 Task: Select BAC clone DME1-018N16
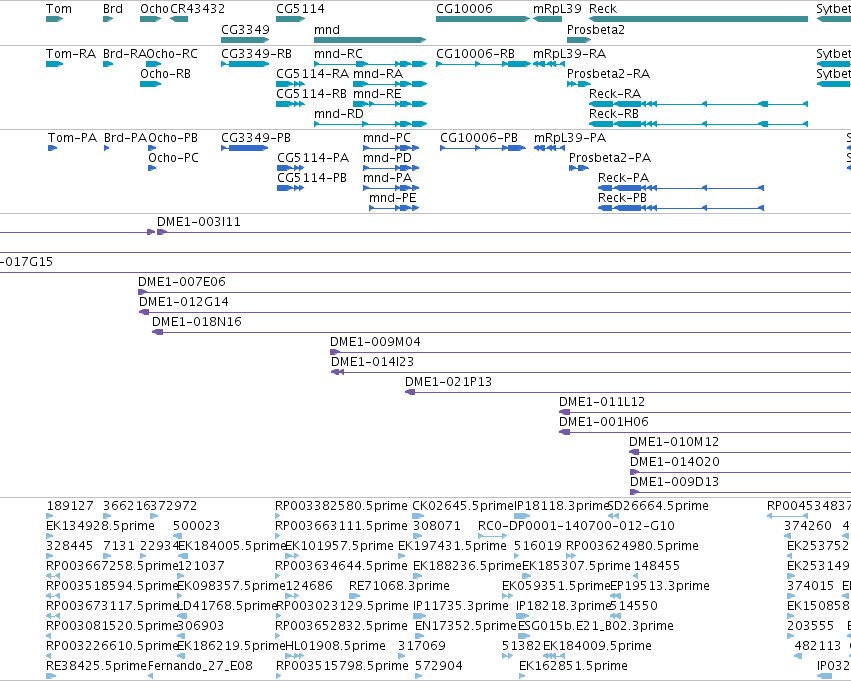tap(501, 333)
